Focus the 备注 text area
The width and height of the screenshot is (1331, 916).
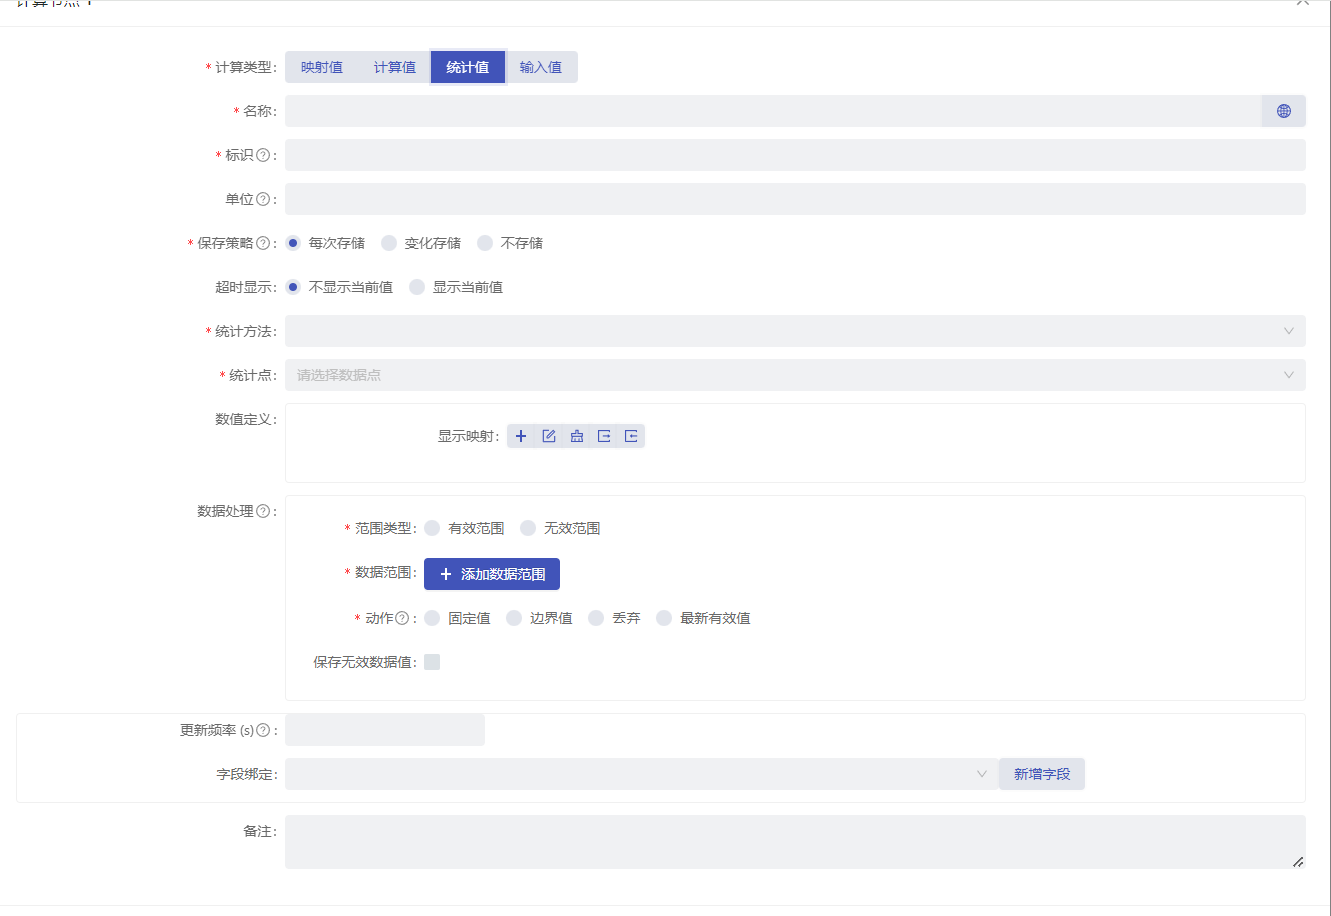(x=795, y=842)
